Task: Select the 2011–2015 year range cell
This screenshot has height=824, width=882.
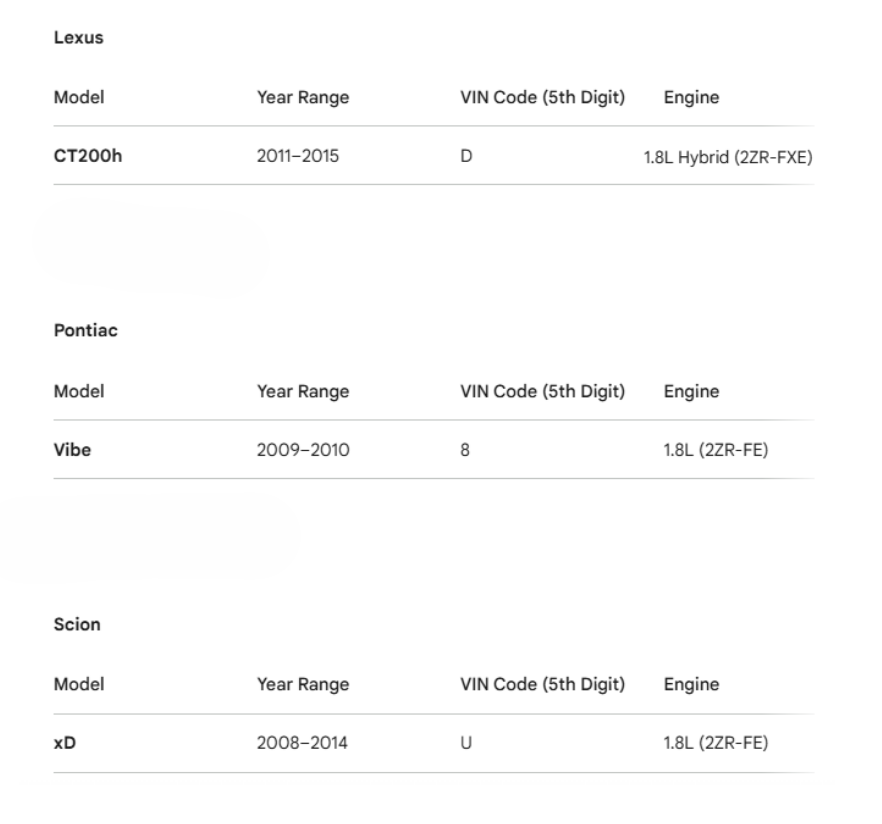Action: pos(298,156)
